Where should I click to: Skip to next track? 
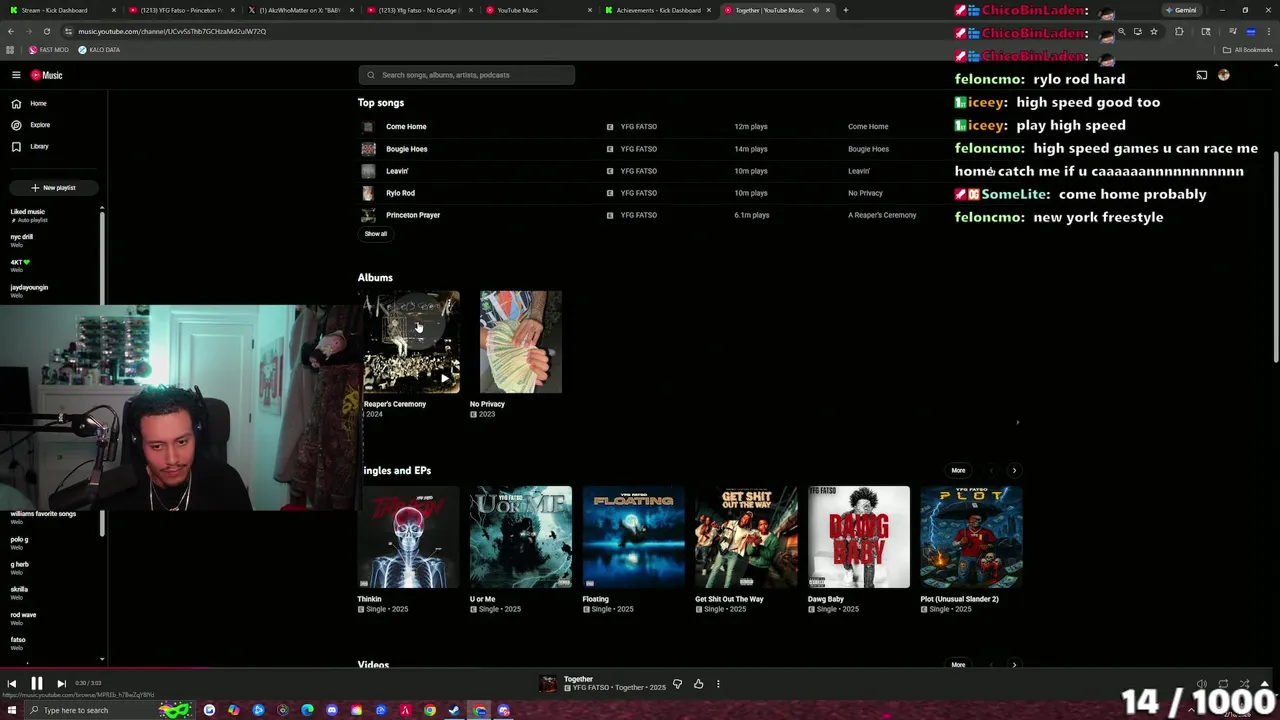[61, 684]
